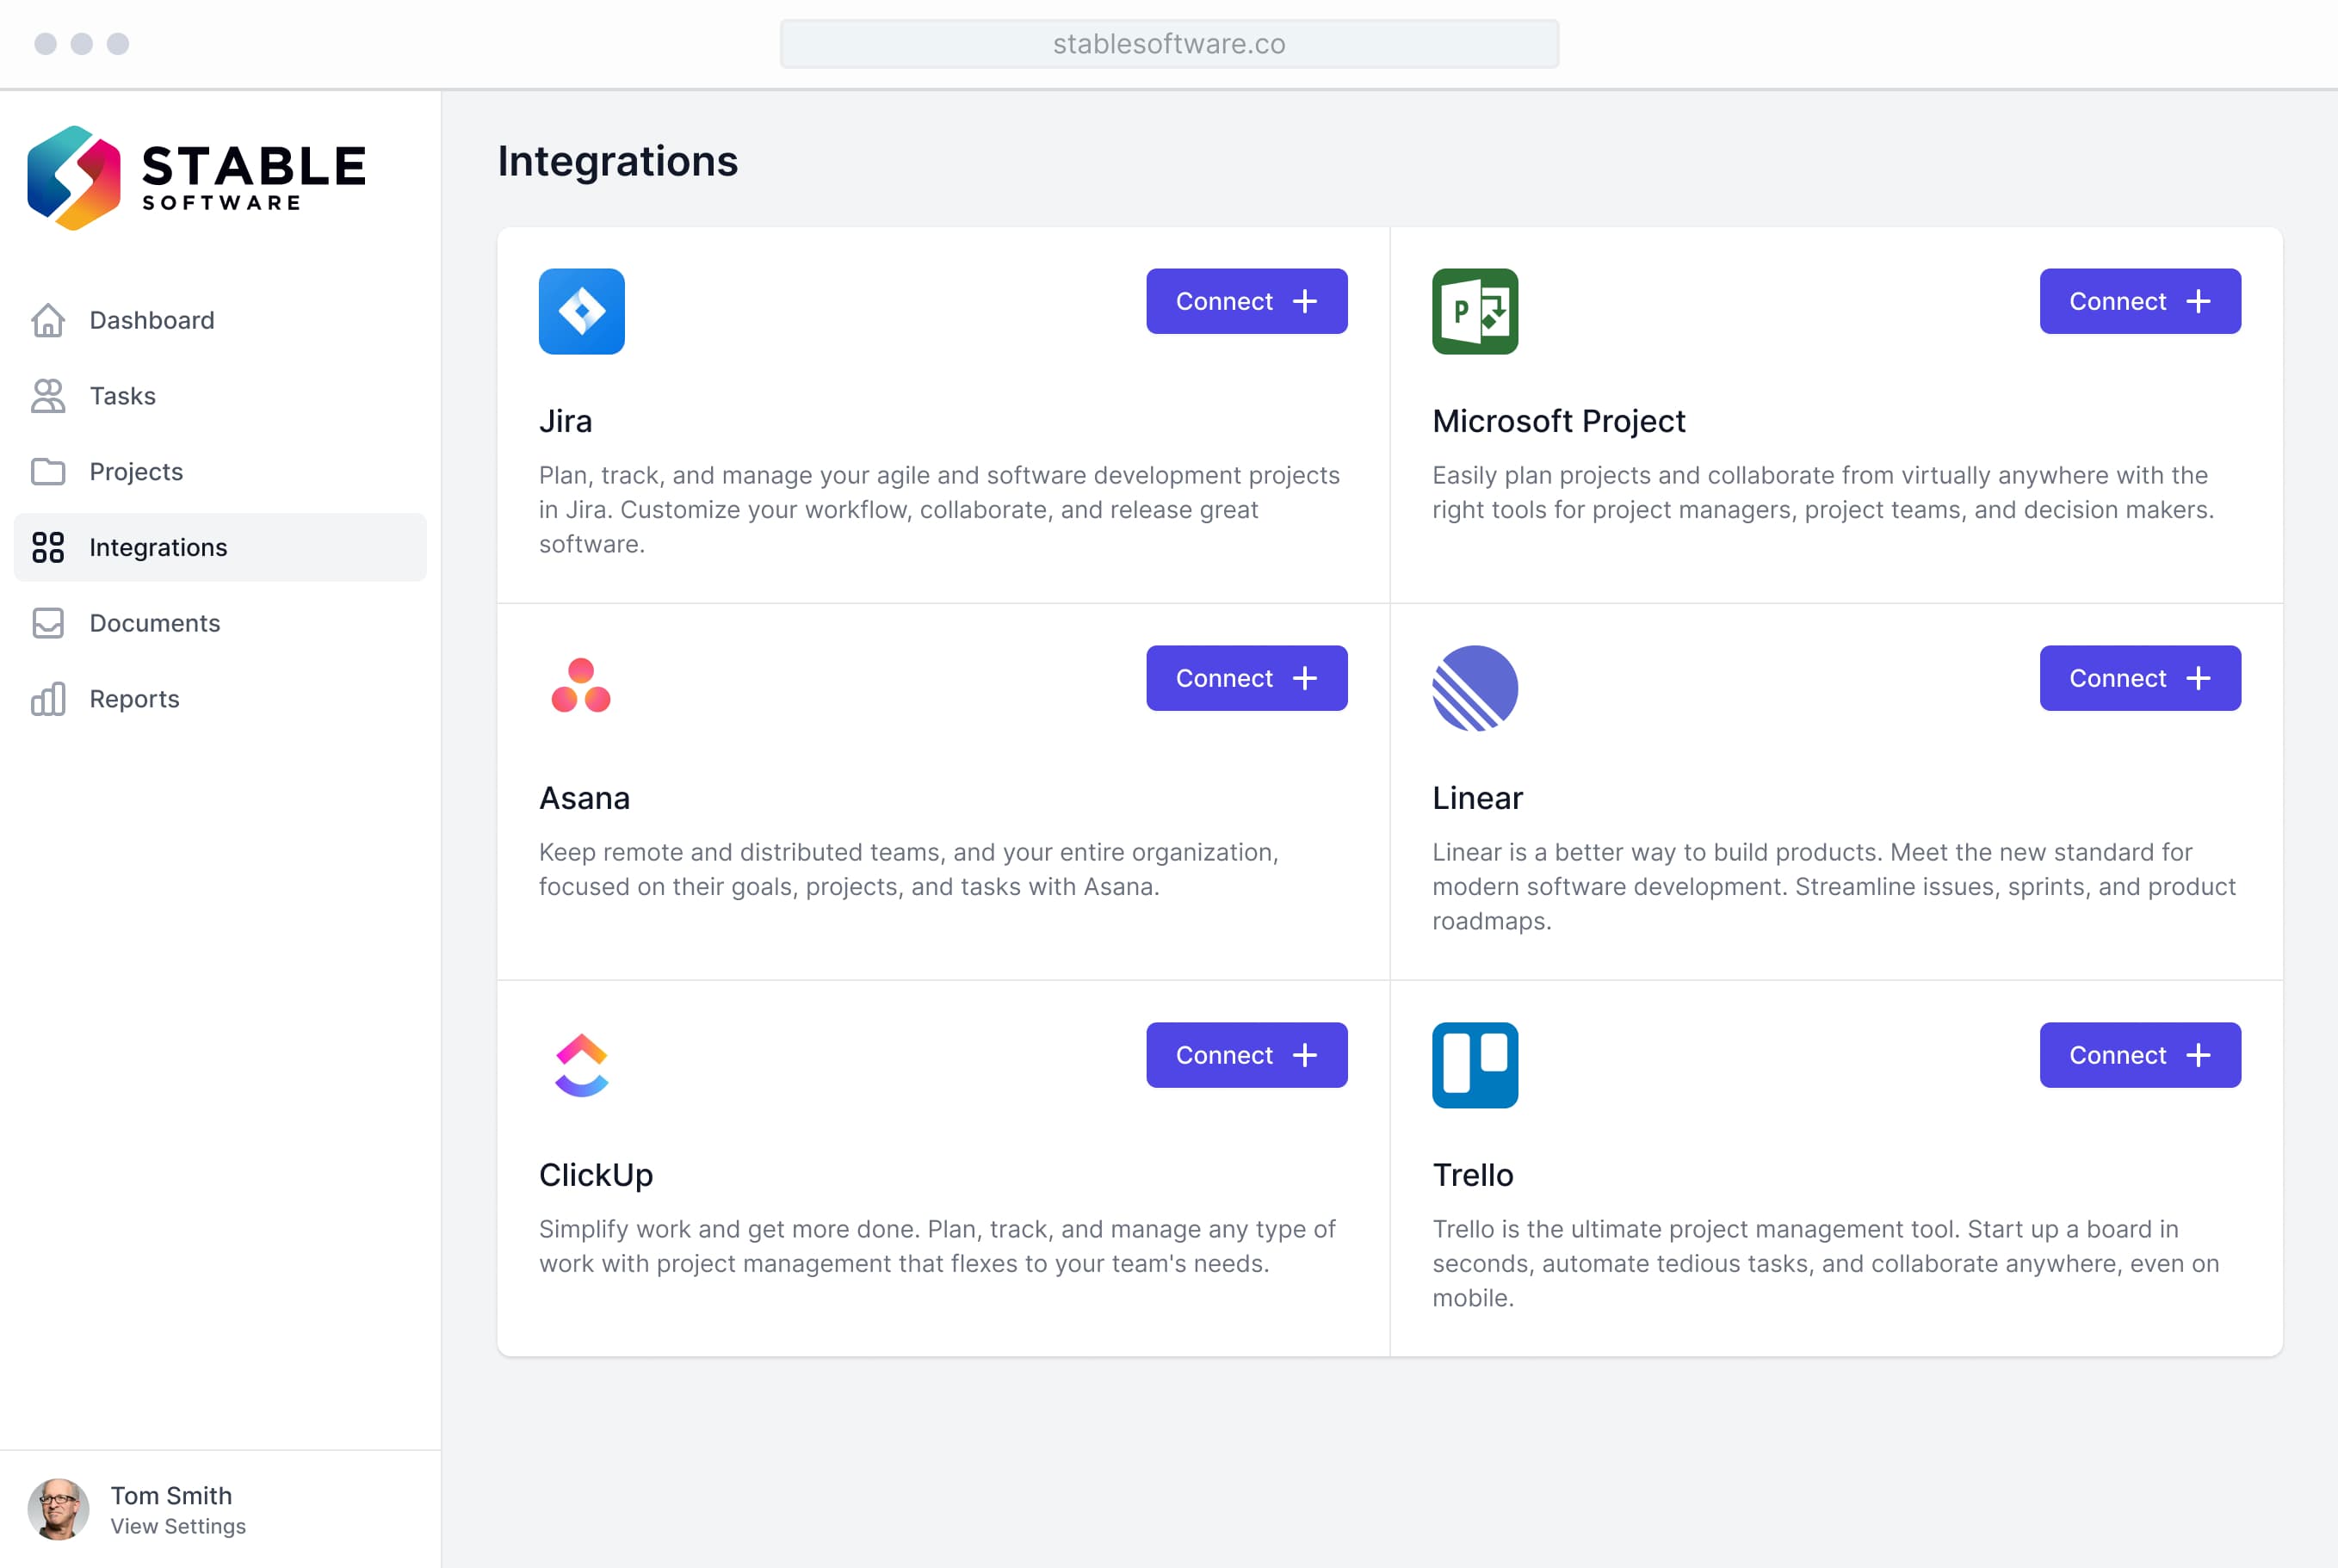Connect the Linear integration

pyautogui.click(x=2140, y=678)
